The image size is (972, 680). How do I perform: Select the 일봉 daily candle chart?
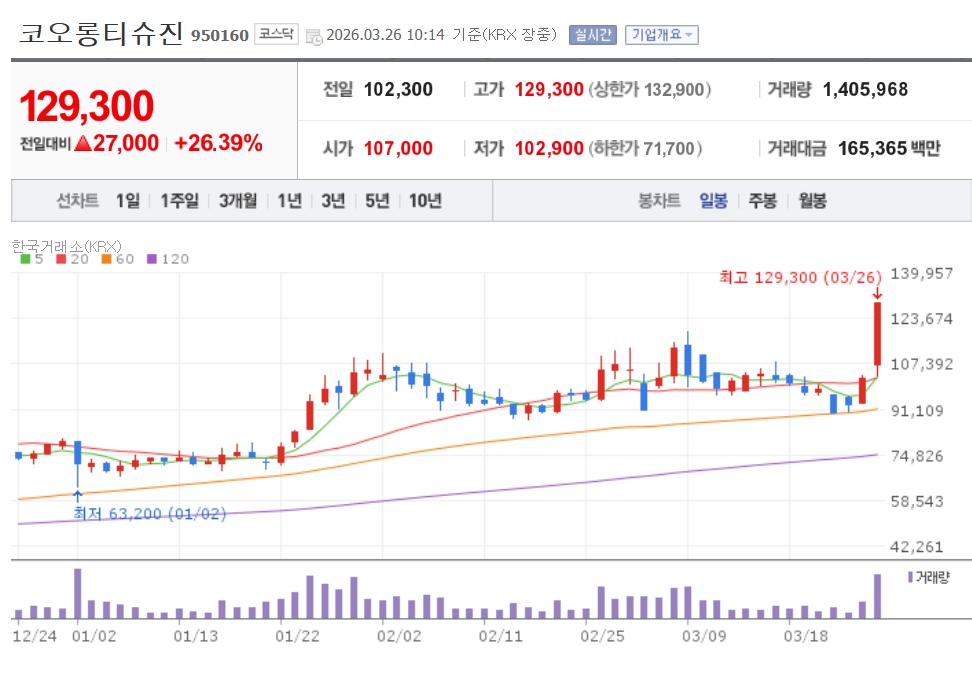coord(714,201)
